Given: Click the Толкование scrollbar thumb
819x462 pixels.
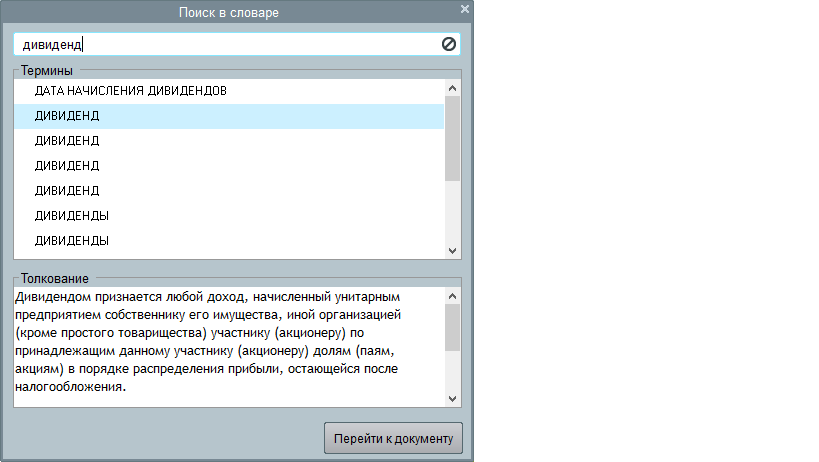Looking at the screenshot, I should pyautogui.click(x=452, y=328).
